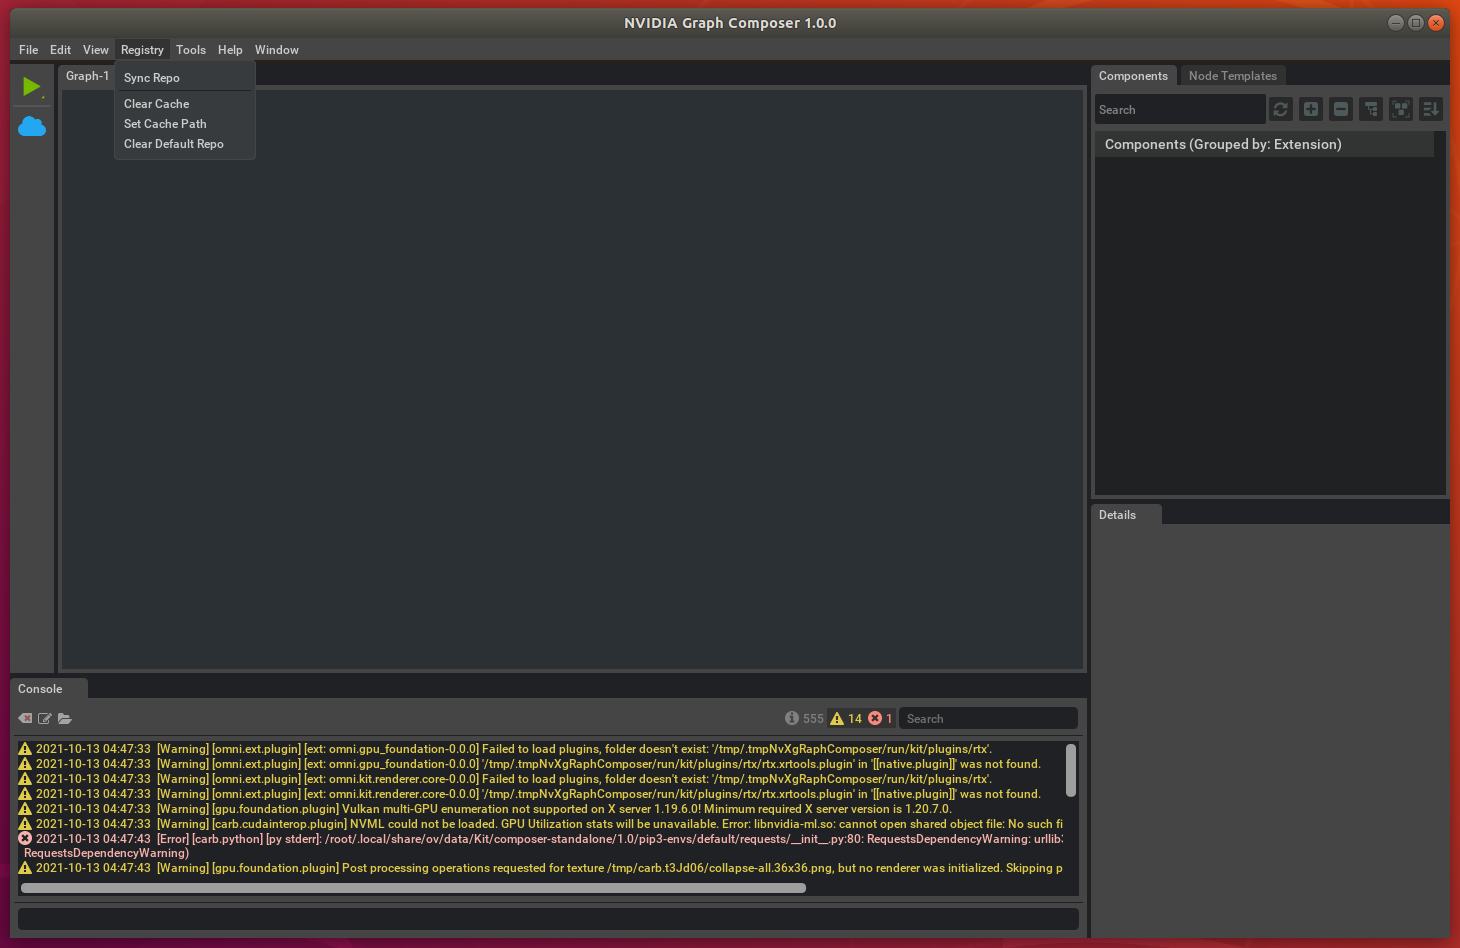Choose Clear Cache menu entry
The width and height of the screenshot is (1460, 948).
[157, 104]
